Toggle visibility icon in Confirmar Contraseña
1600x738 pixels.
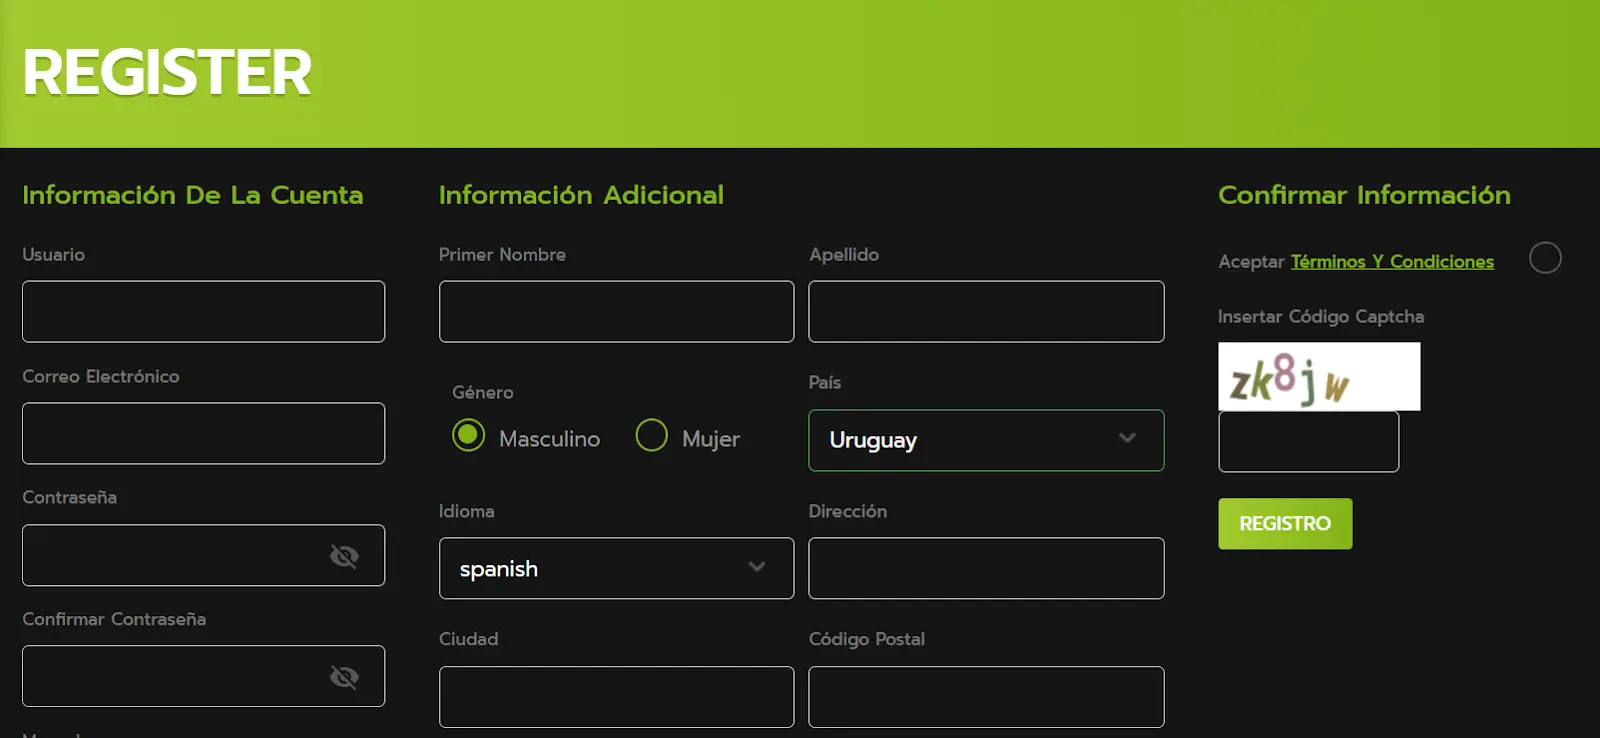click(344, 677)
